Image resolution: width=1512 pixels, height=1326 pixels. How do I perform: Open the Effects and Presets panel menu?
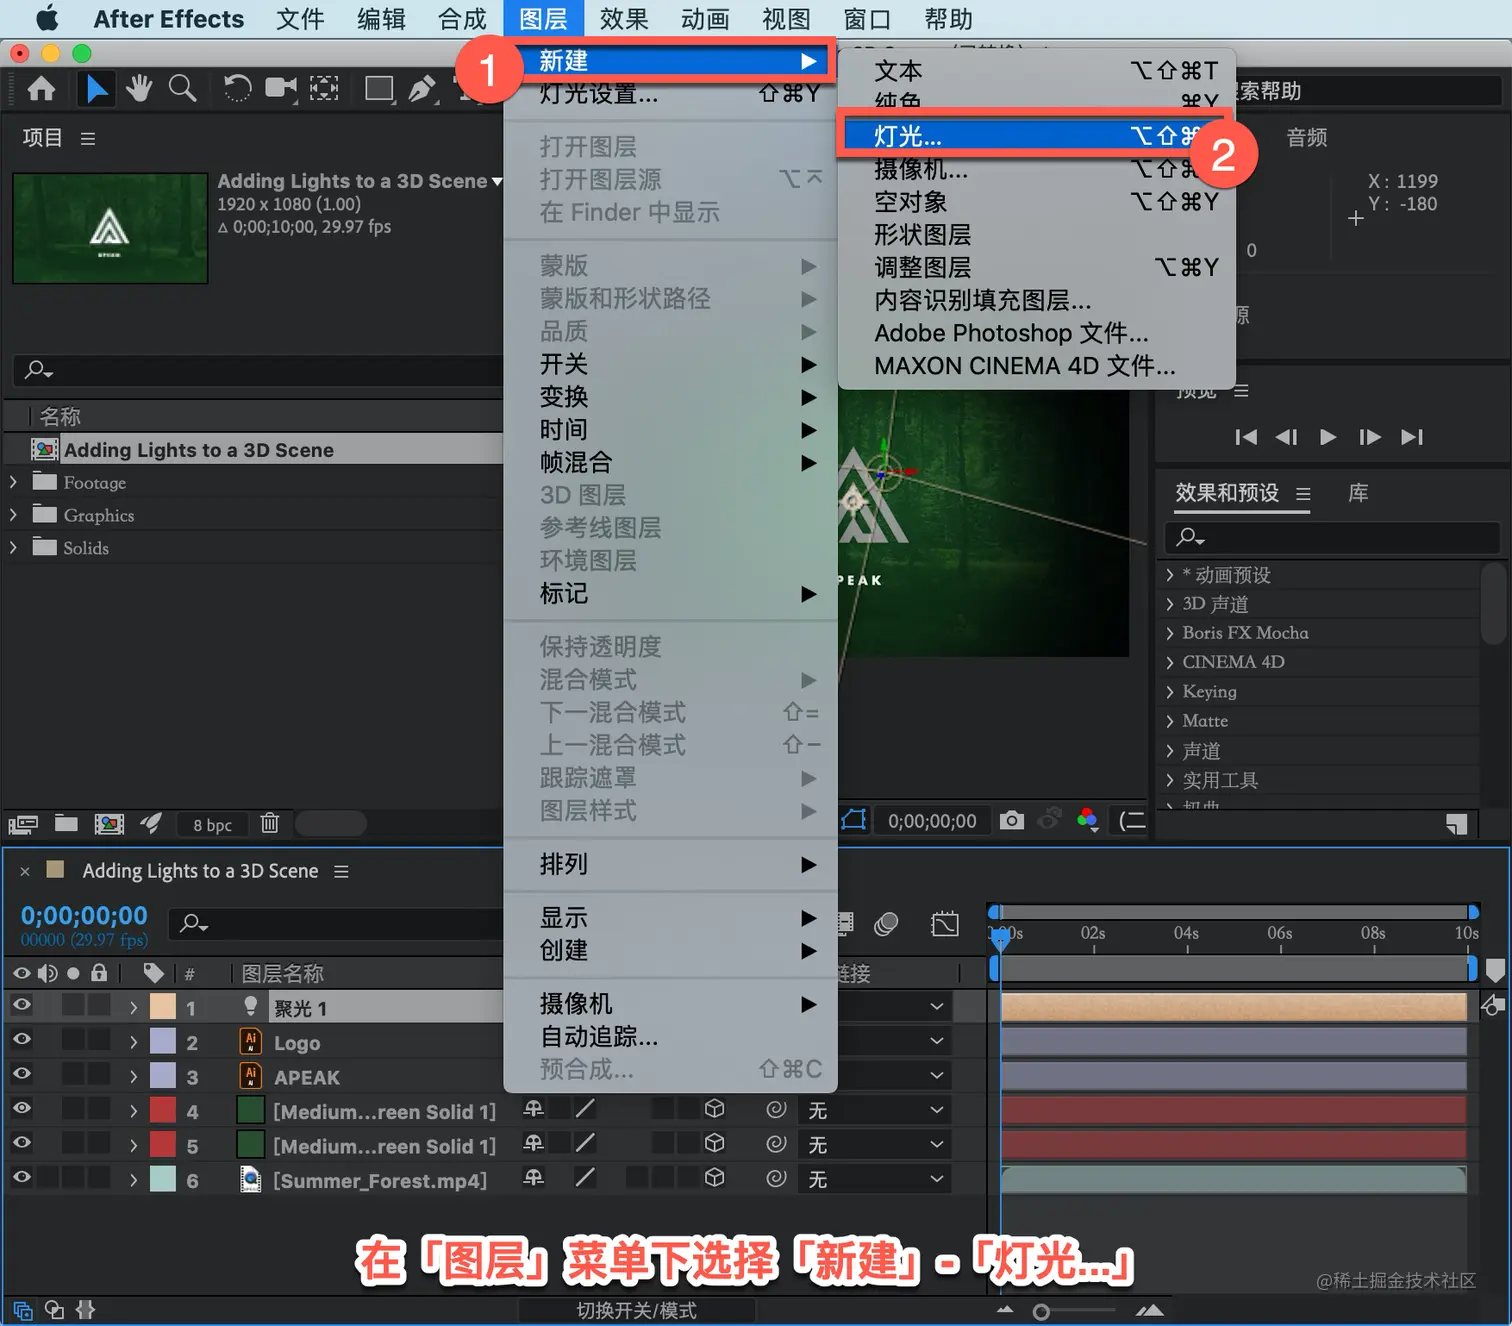point(1303,494)
